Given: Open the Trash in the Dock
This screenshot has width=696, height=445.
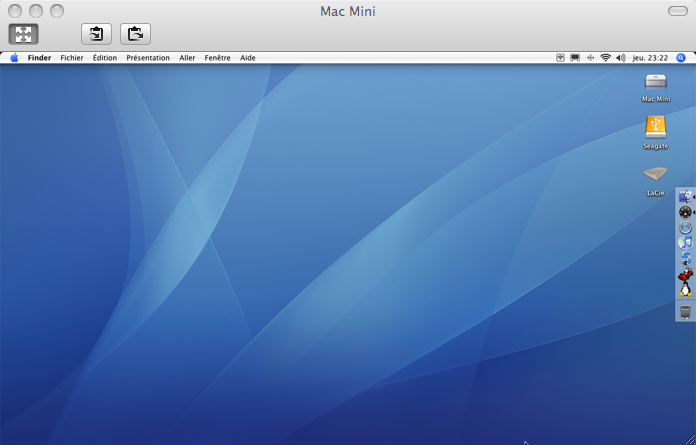Looking at the screenshot, I should click(685, 312).
